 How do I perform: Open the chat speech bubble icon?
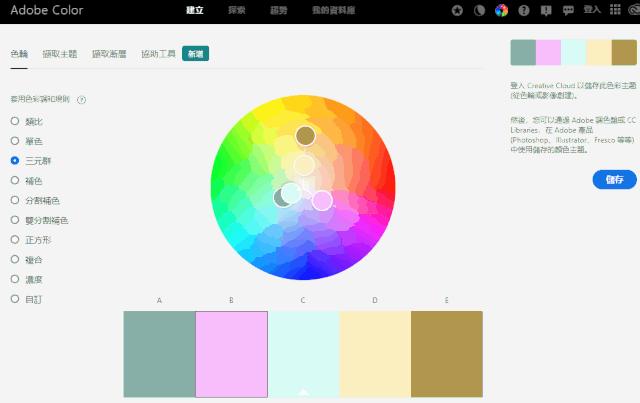568,11
